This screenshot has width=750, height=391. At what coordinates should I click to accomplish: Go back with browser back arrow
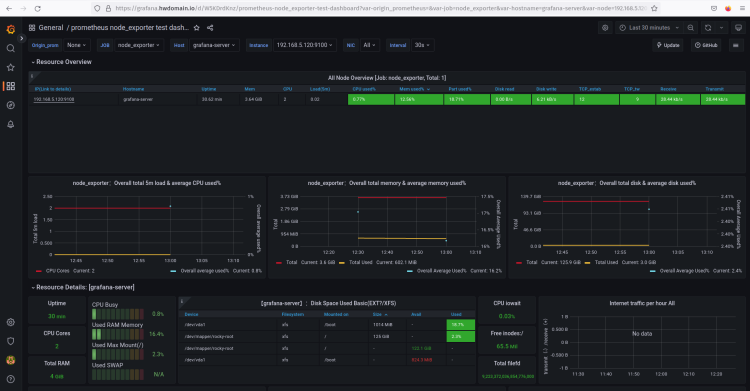[9, 8]
